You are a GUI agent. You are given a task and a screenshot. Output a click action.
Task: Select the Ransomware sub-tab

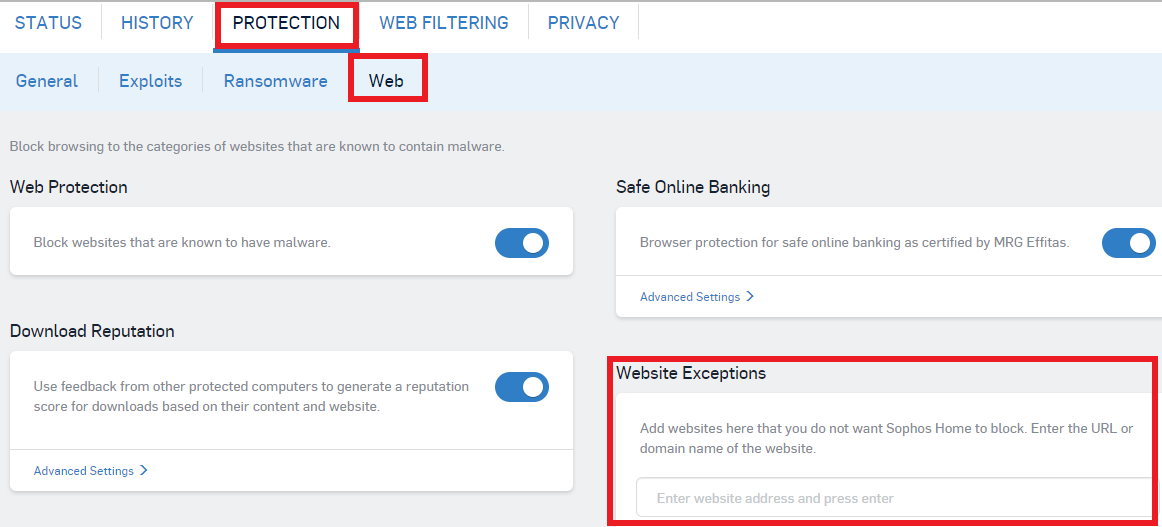tap(275, 81)
